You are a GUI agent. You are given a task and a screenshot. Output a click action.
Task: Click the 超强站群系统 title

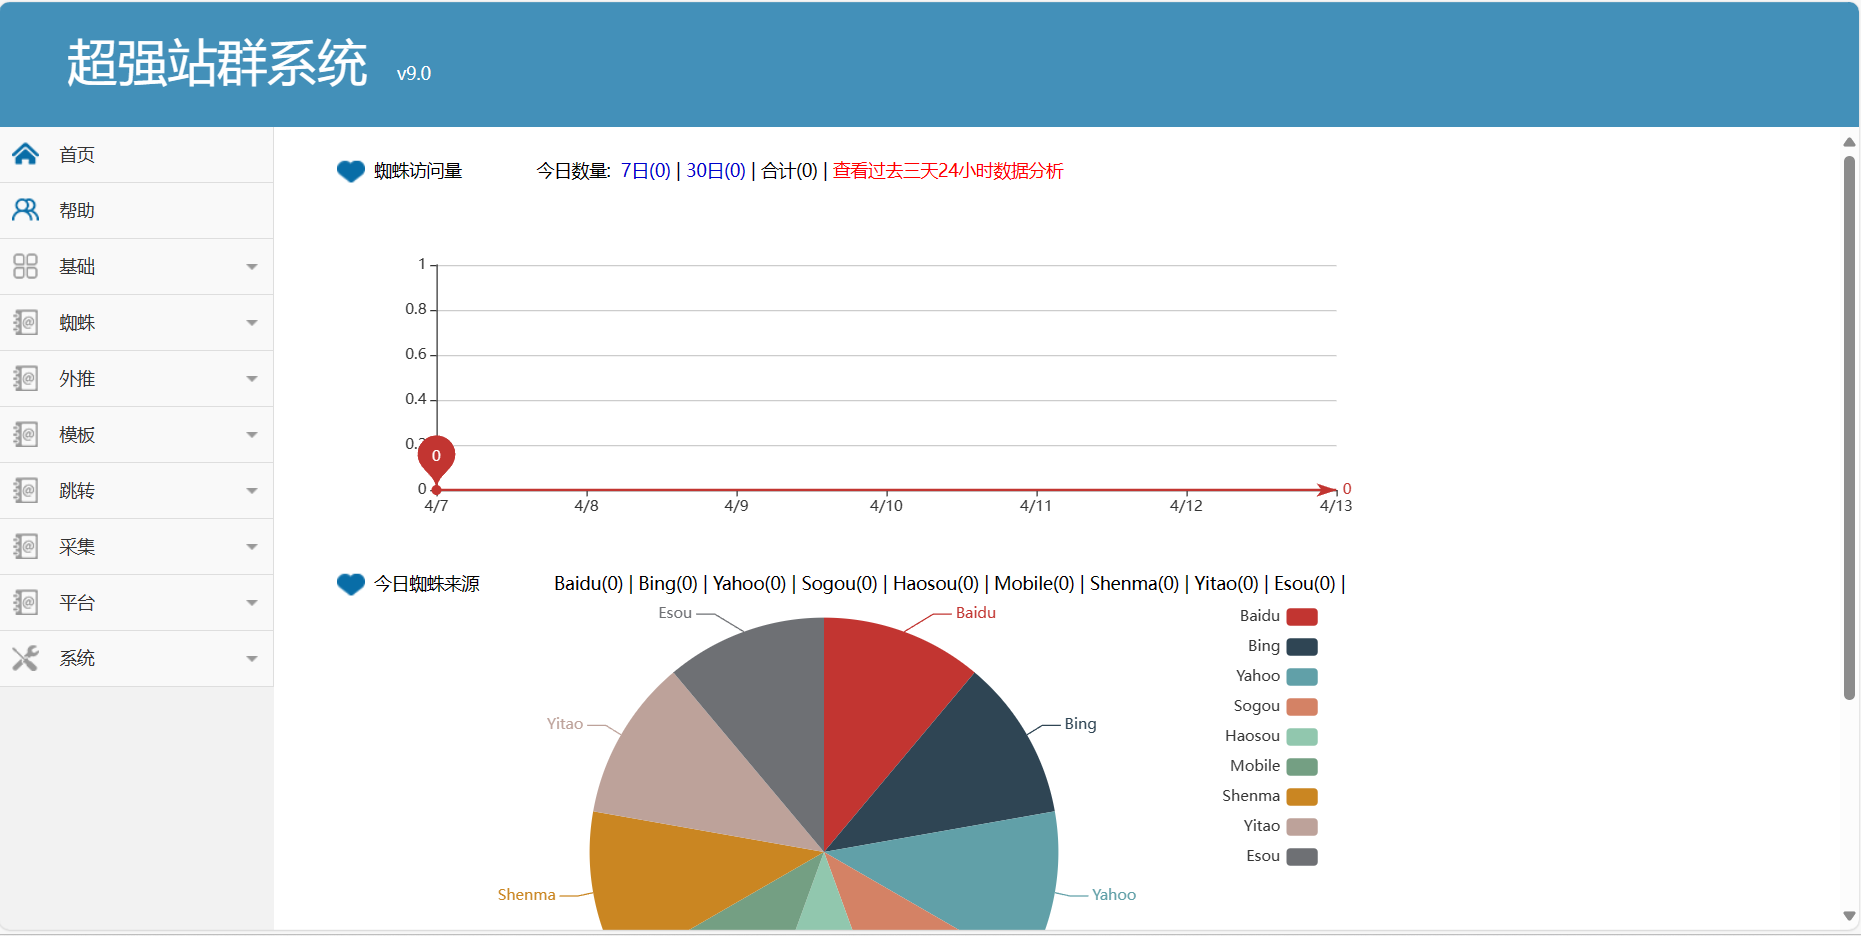click(217, 63)
